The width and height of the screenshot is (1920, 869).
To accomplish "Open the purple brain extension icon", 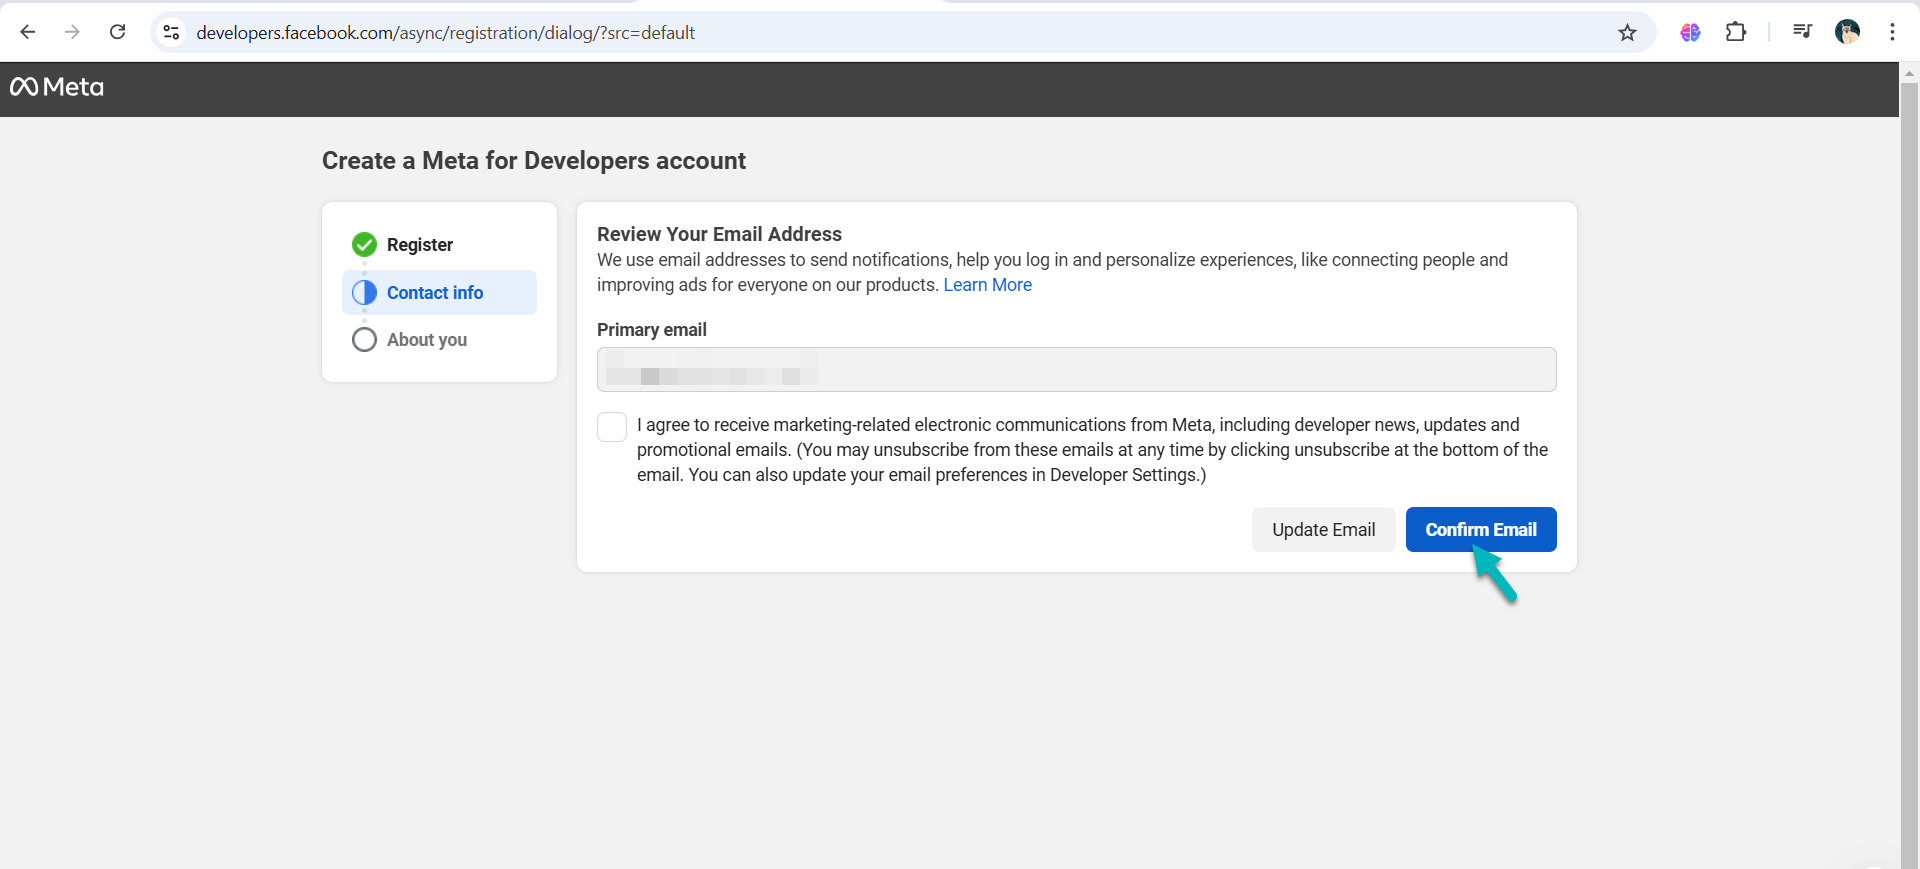I will [x=1690, y=32].
